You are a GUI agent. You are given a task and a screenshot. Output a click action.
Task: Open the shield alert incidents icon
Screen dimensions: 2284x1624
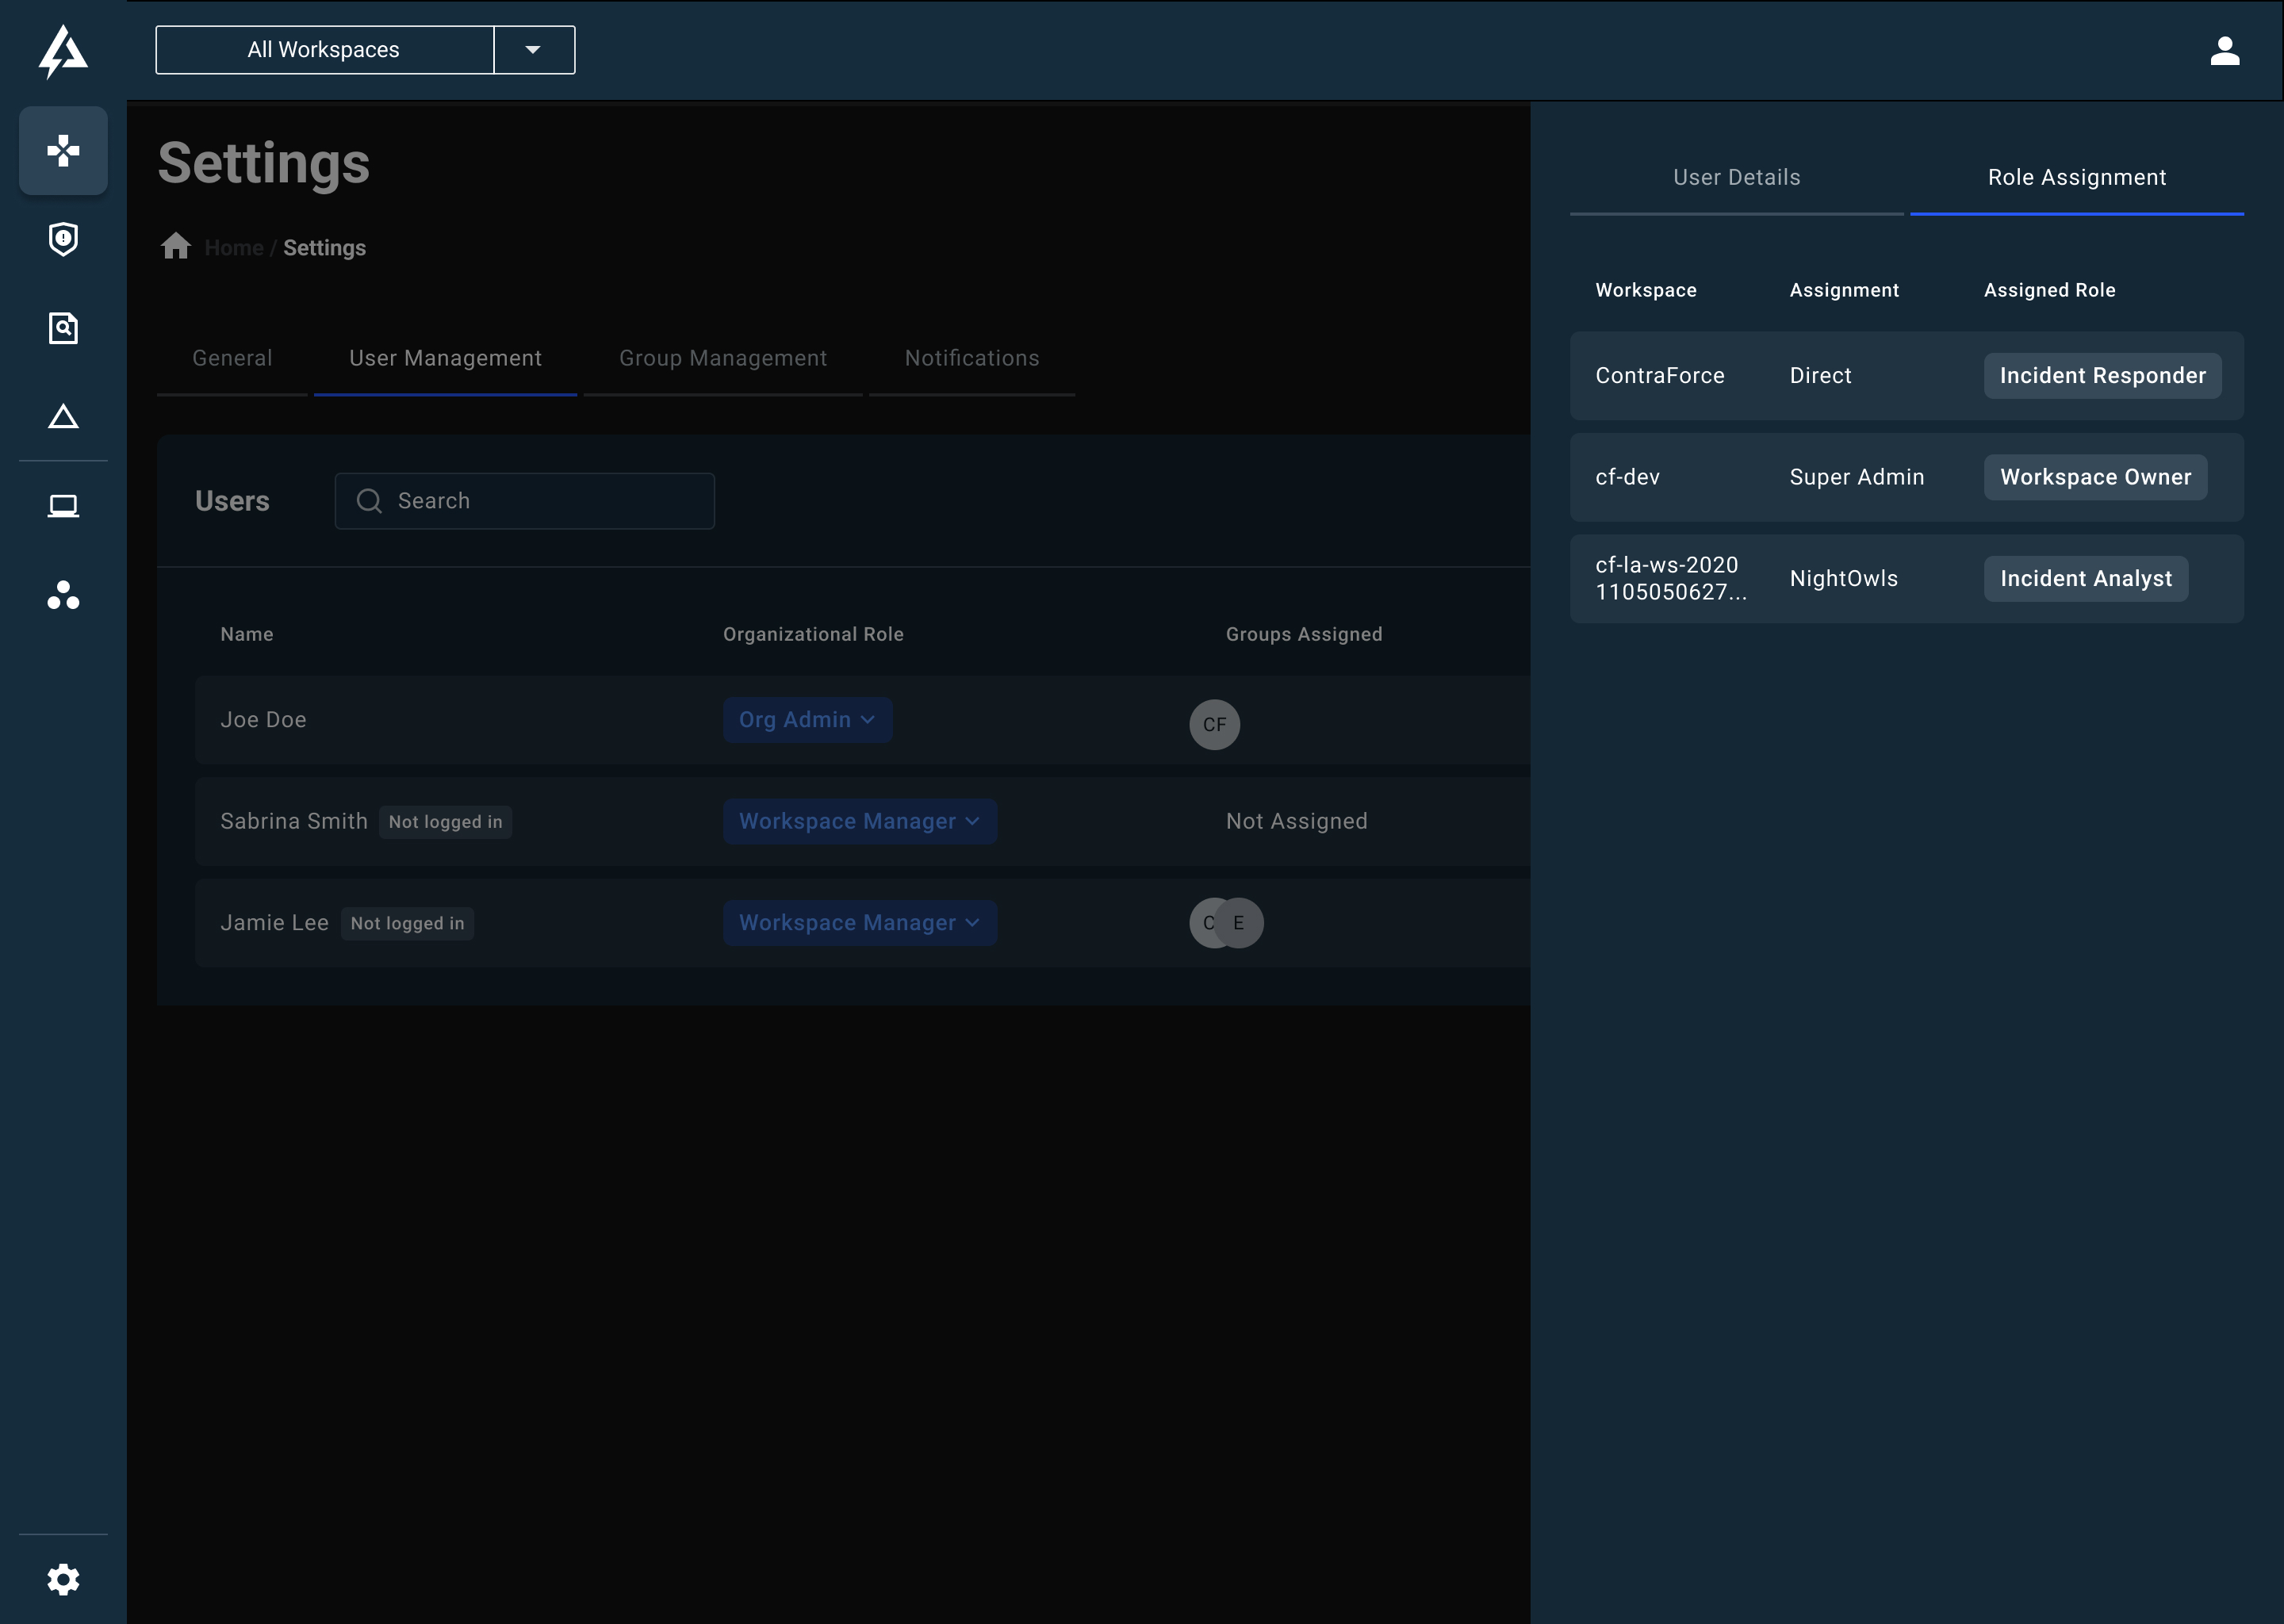63,239
